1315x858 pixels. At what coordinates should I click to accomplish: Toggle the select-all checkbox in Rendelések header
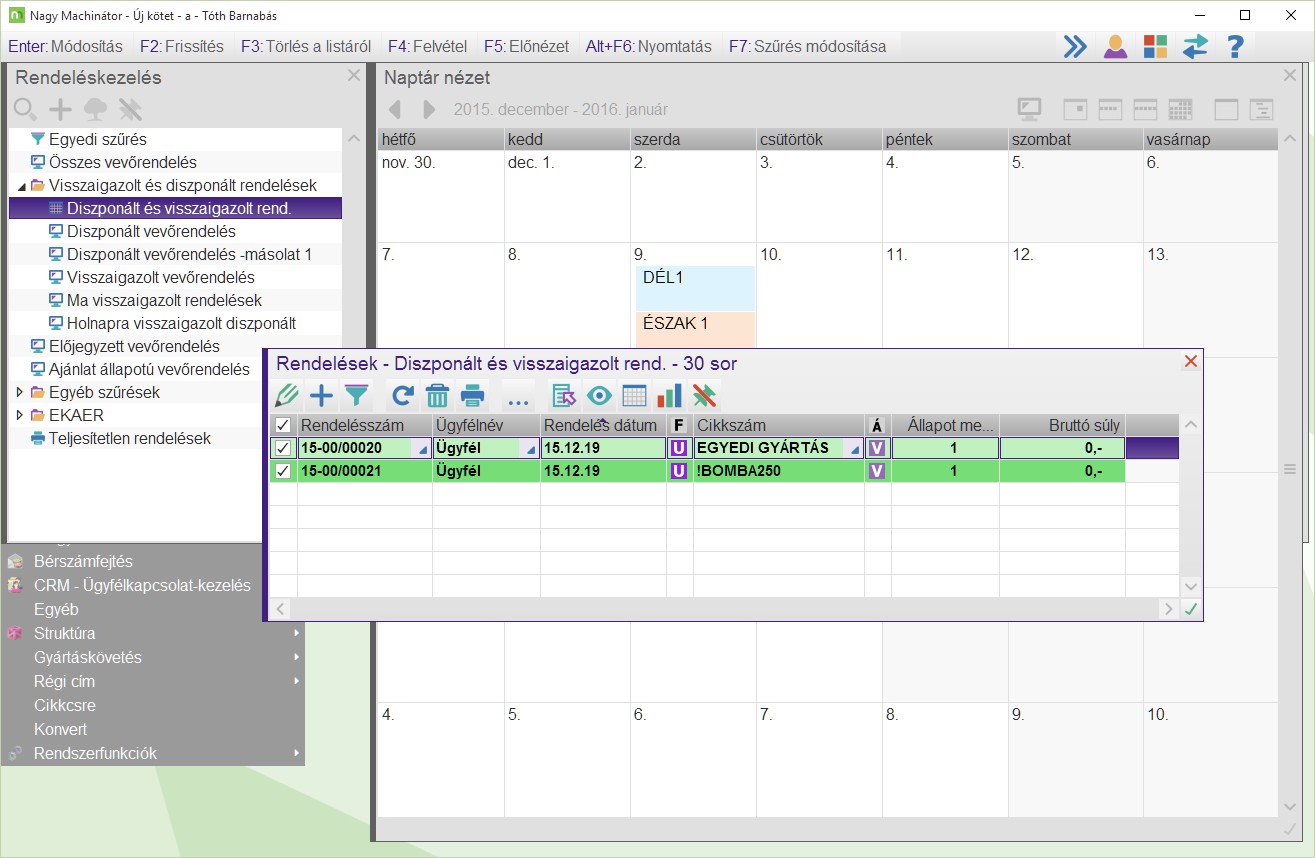pyautogui.click(x=283, y=426)
